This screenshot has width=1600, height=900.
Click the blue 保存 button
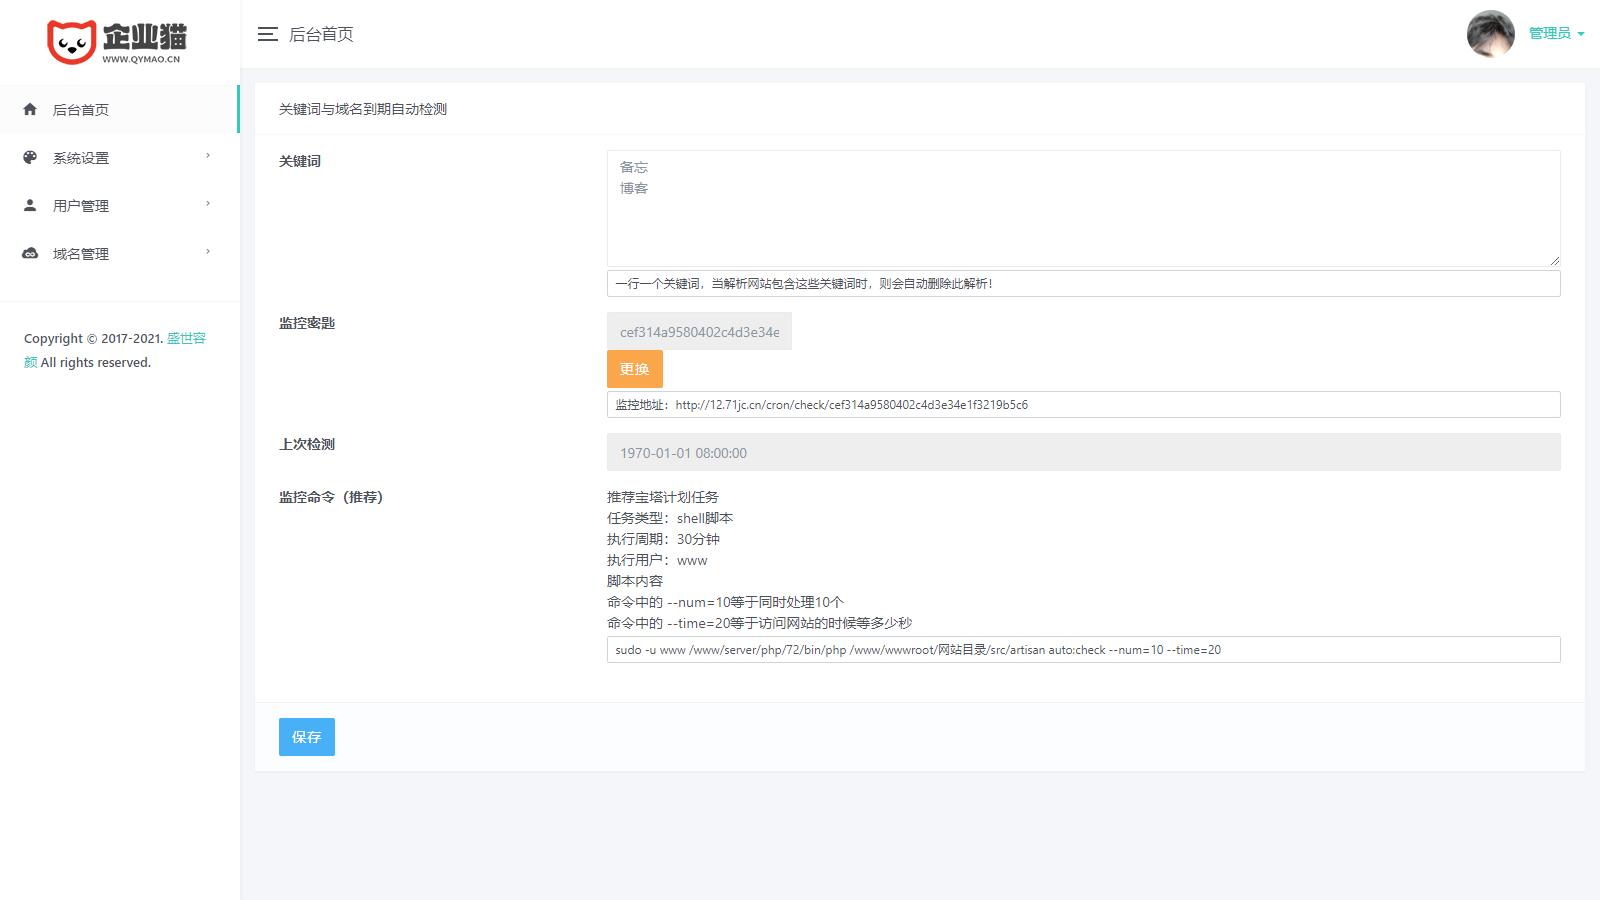coord(306,737)
